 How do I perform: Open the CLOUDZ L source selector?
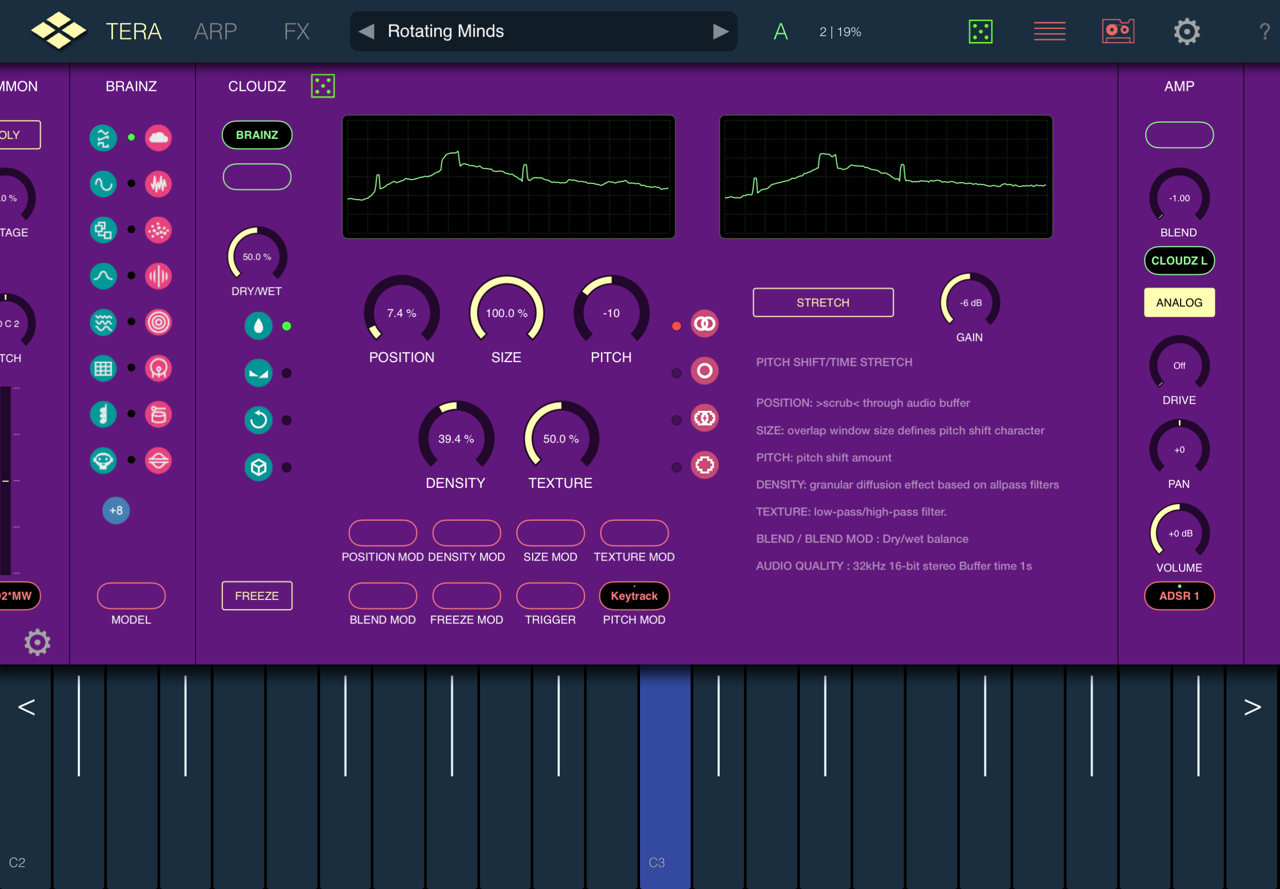coord(1179,261)
